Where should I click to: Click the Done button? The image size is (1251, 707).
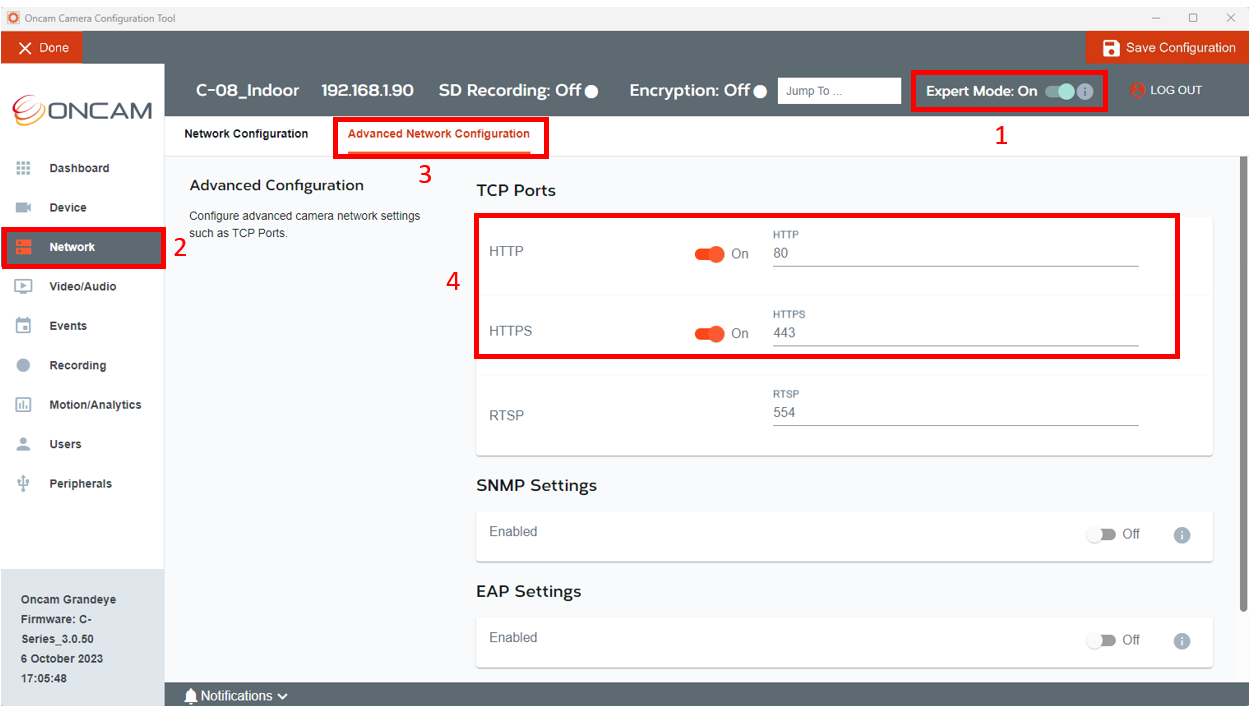41,48
